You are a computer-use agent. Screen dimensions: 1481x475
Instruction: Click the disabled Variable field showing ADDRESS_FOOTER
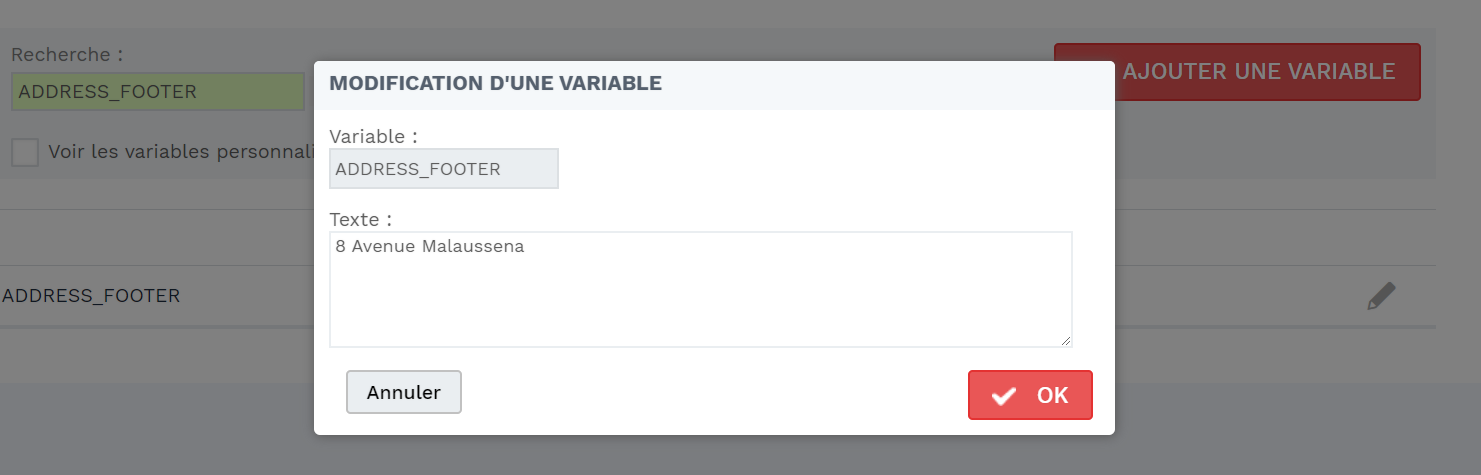point(444,169)
